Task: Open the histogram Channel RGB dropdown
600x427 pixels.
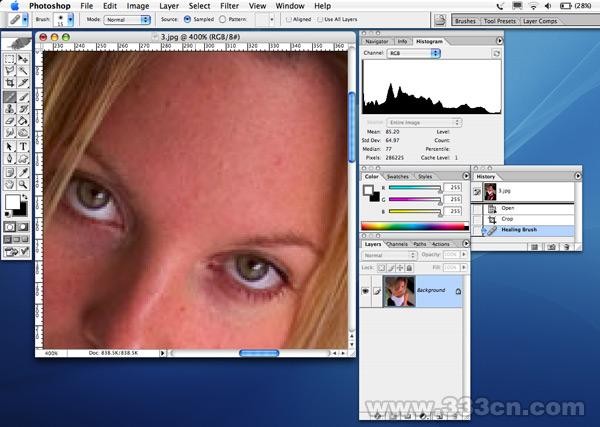Action: 411,53
